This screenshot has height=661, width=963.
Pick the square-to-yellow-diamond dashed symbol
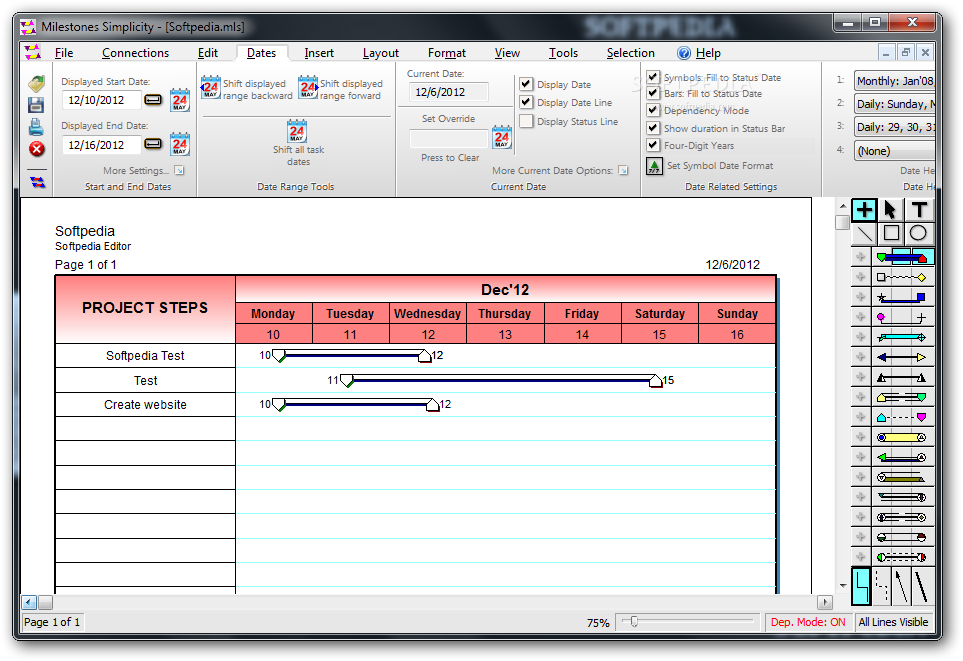902,277
